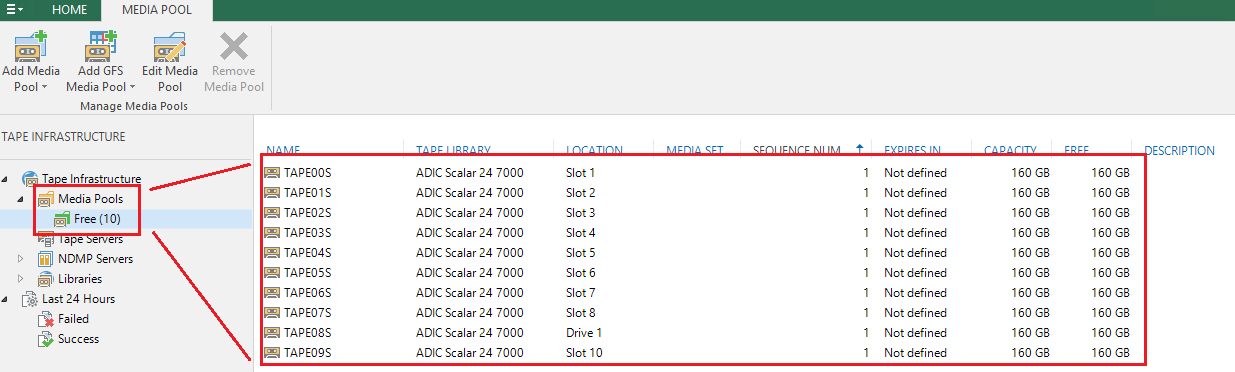Sort by the NAME column header
This screenshot has height=372, width=1235.
283,151
